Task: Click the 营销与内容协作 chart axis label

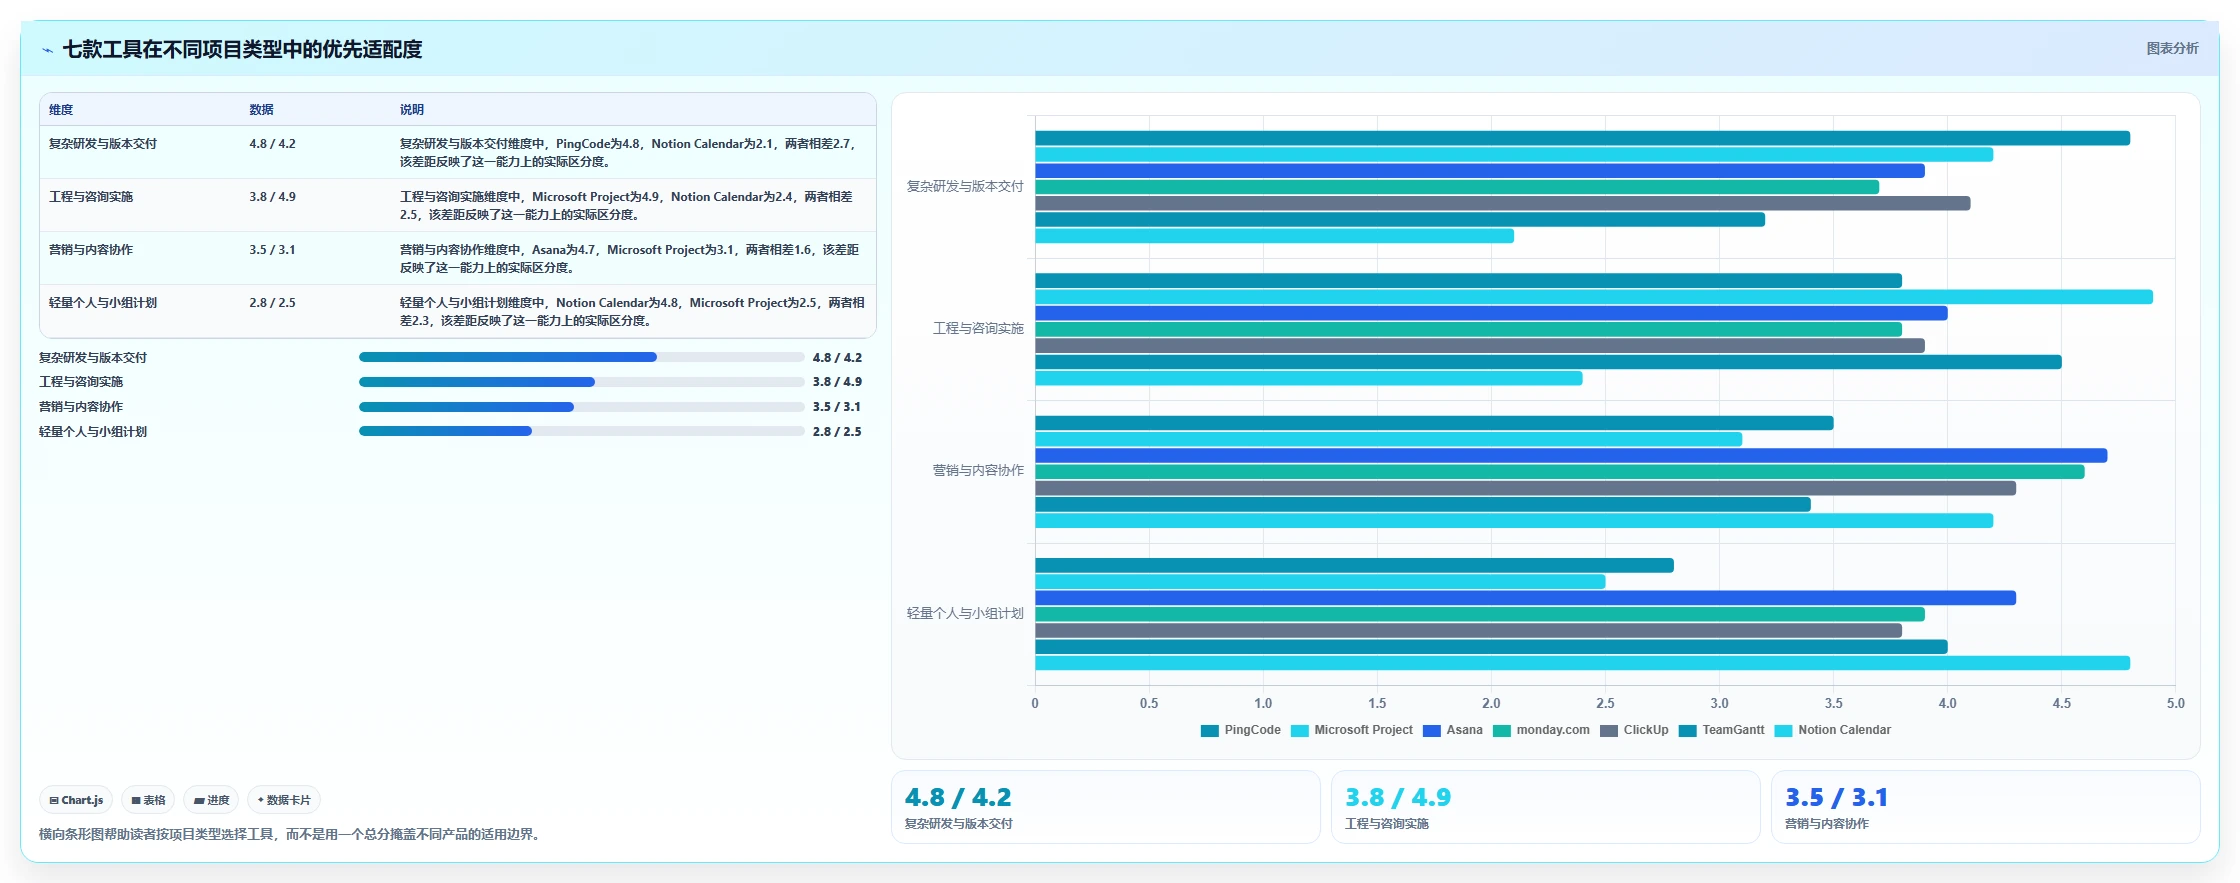Action: tap(978, 471)
